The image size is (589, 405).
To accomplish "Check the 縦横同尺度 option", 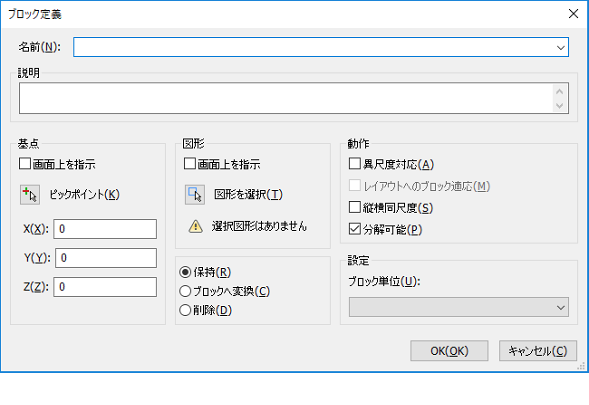I will coord(355,207).
